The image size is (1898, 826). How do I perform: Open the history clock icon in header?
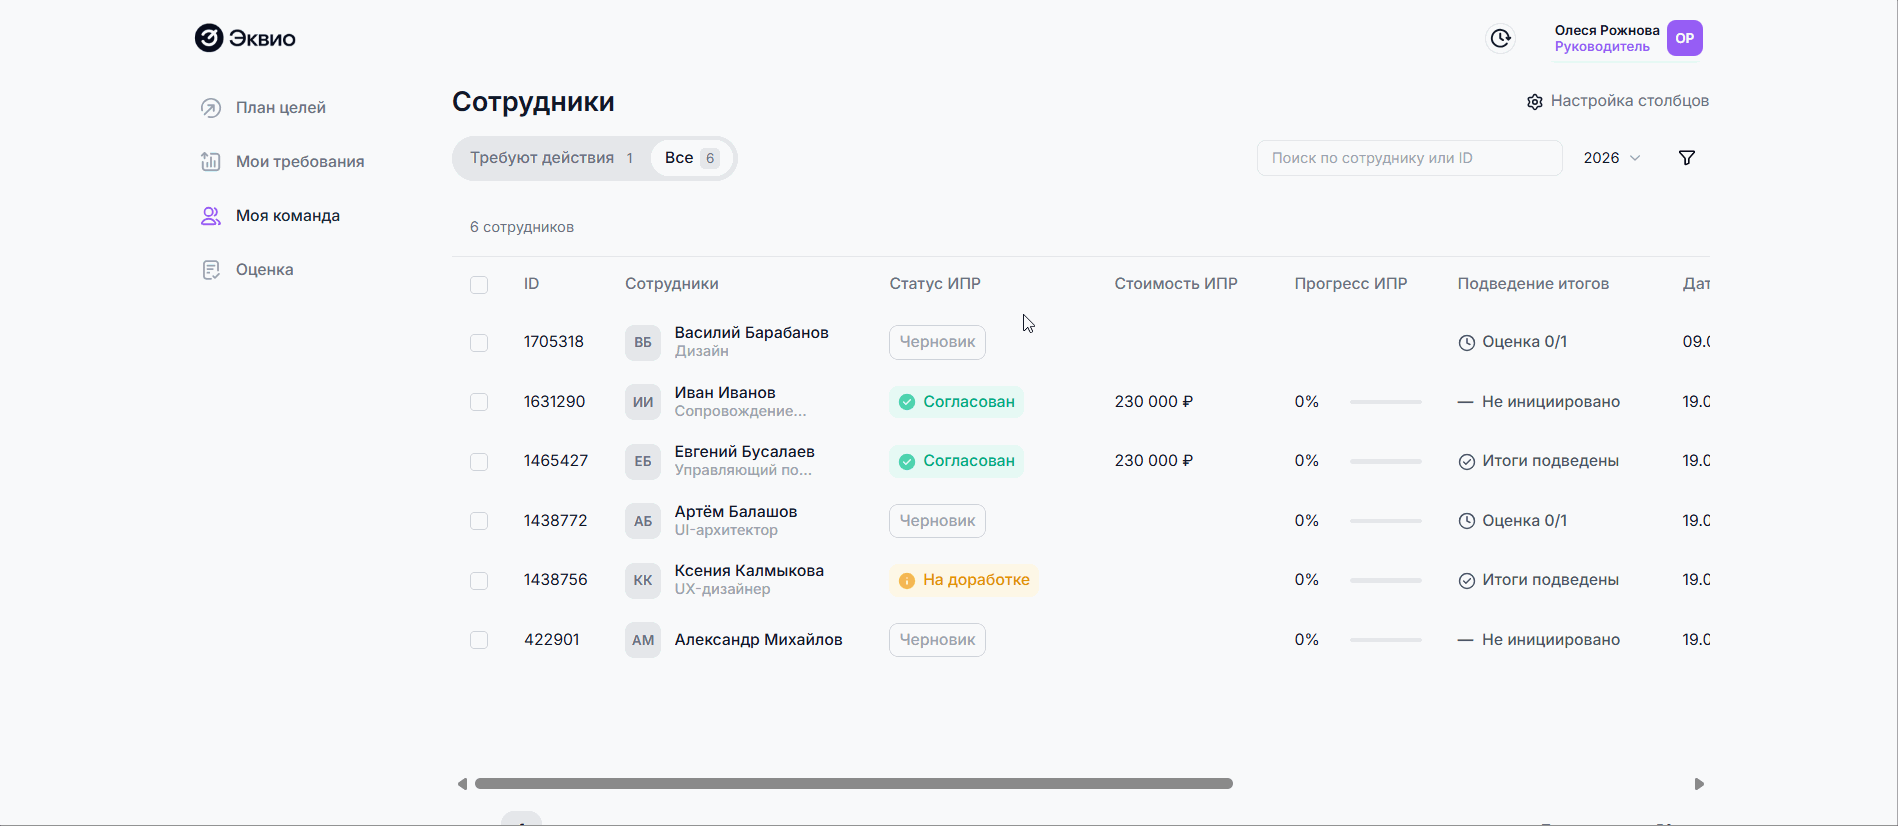pos(1500,38)
